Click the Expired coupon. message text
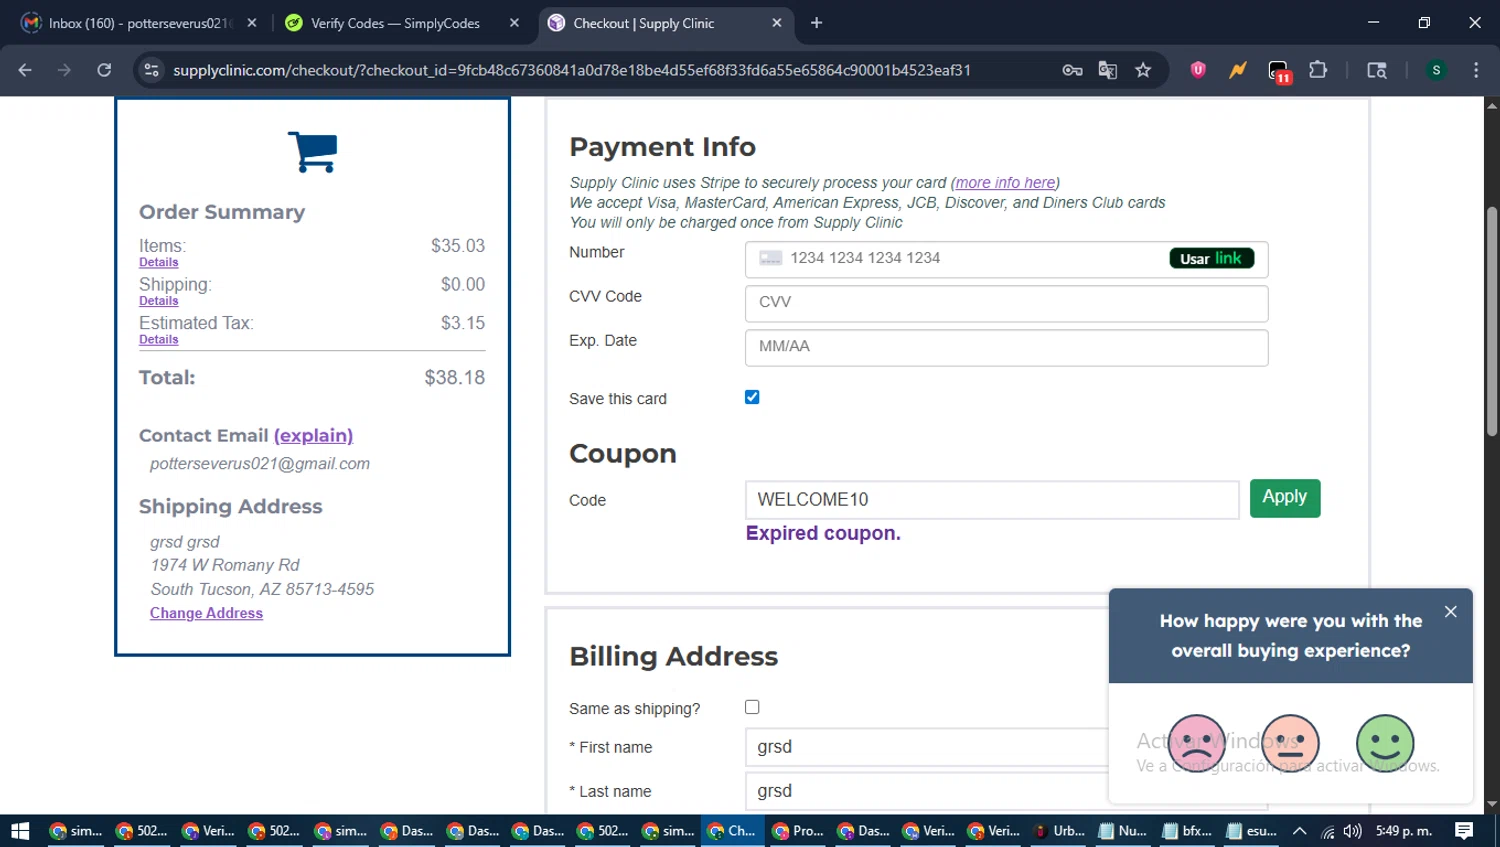The image size is (1500, 847). click(x=823, y=534)
